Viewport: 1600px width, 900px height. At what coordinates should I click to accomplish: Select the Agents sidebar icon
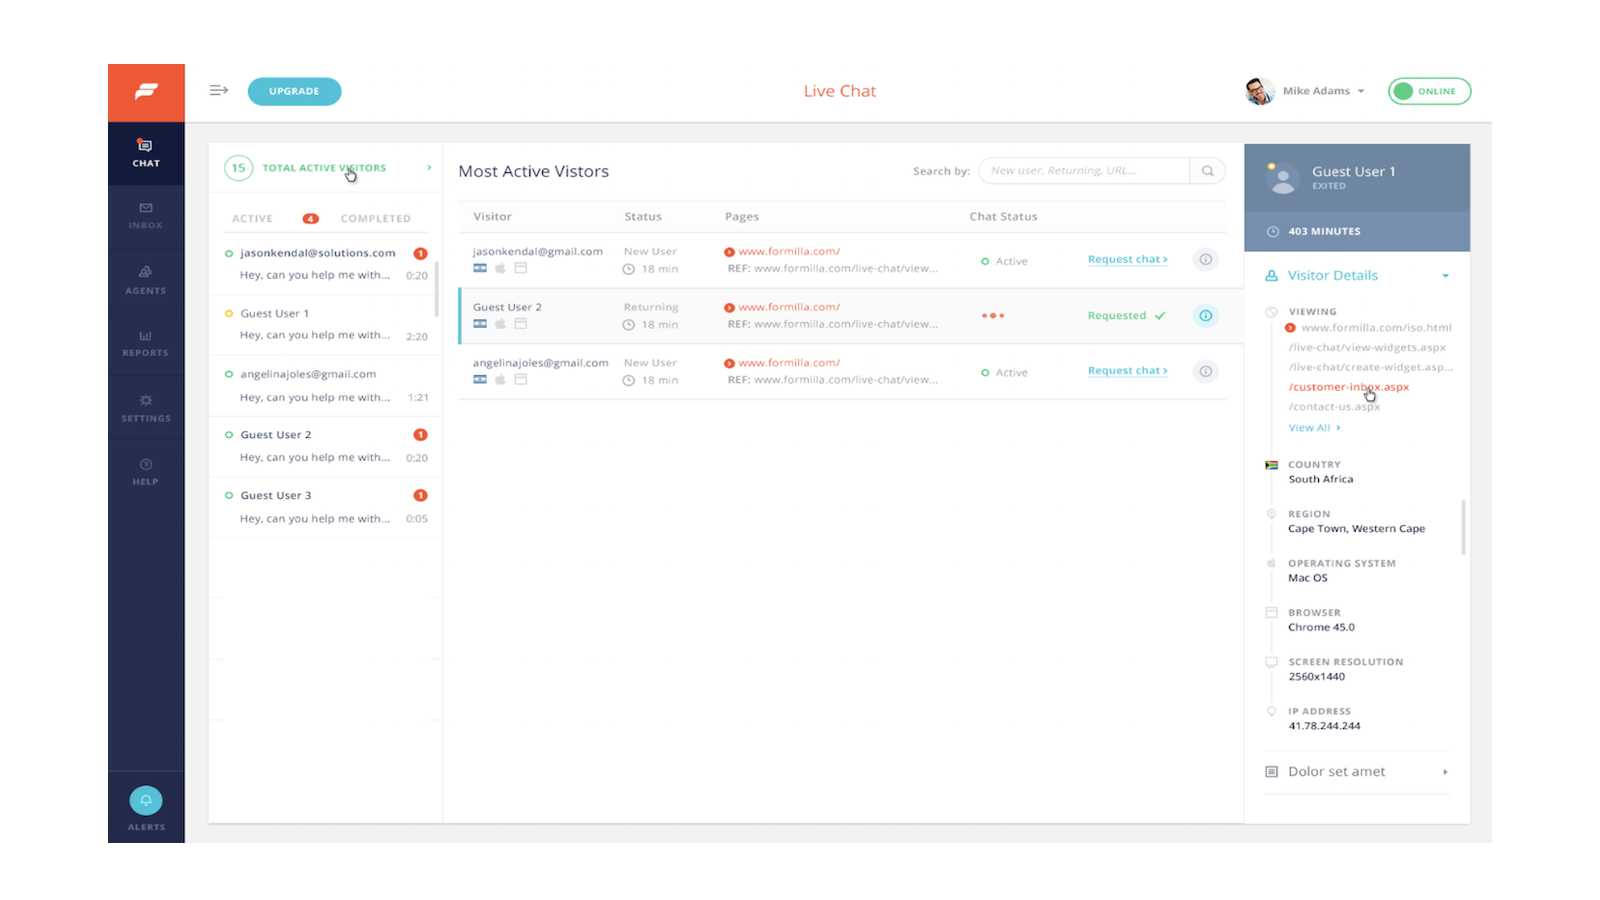click(x=146, y=280)
